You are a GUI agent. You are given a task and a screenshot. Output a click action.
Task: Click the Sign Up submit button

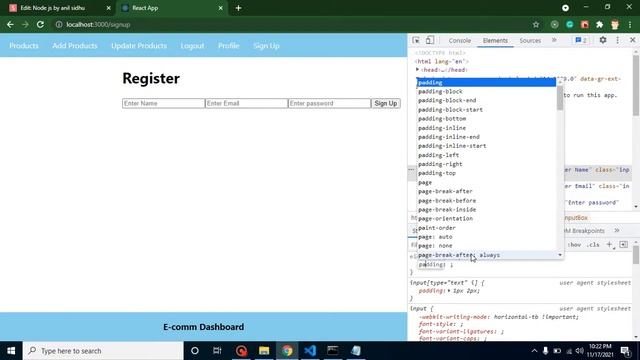click(x=385, y=103)
